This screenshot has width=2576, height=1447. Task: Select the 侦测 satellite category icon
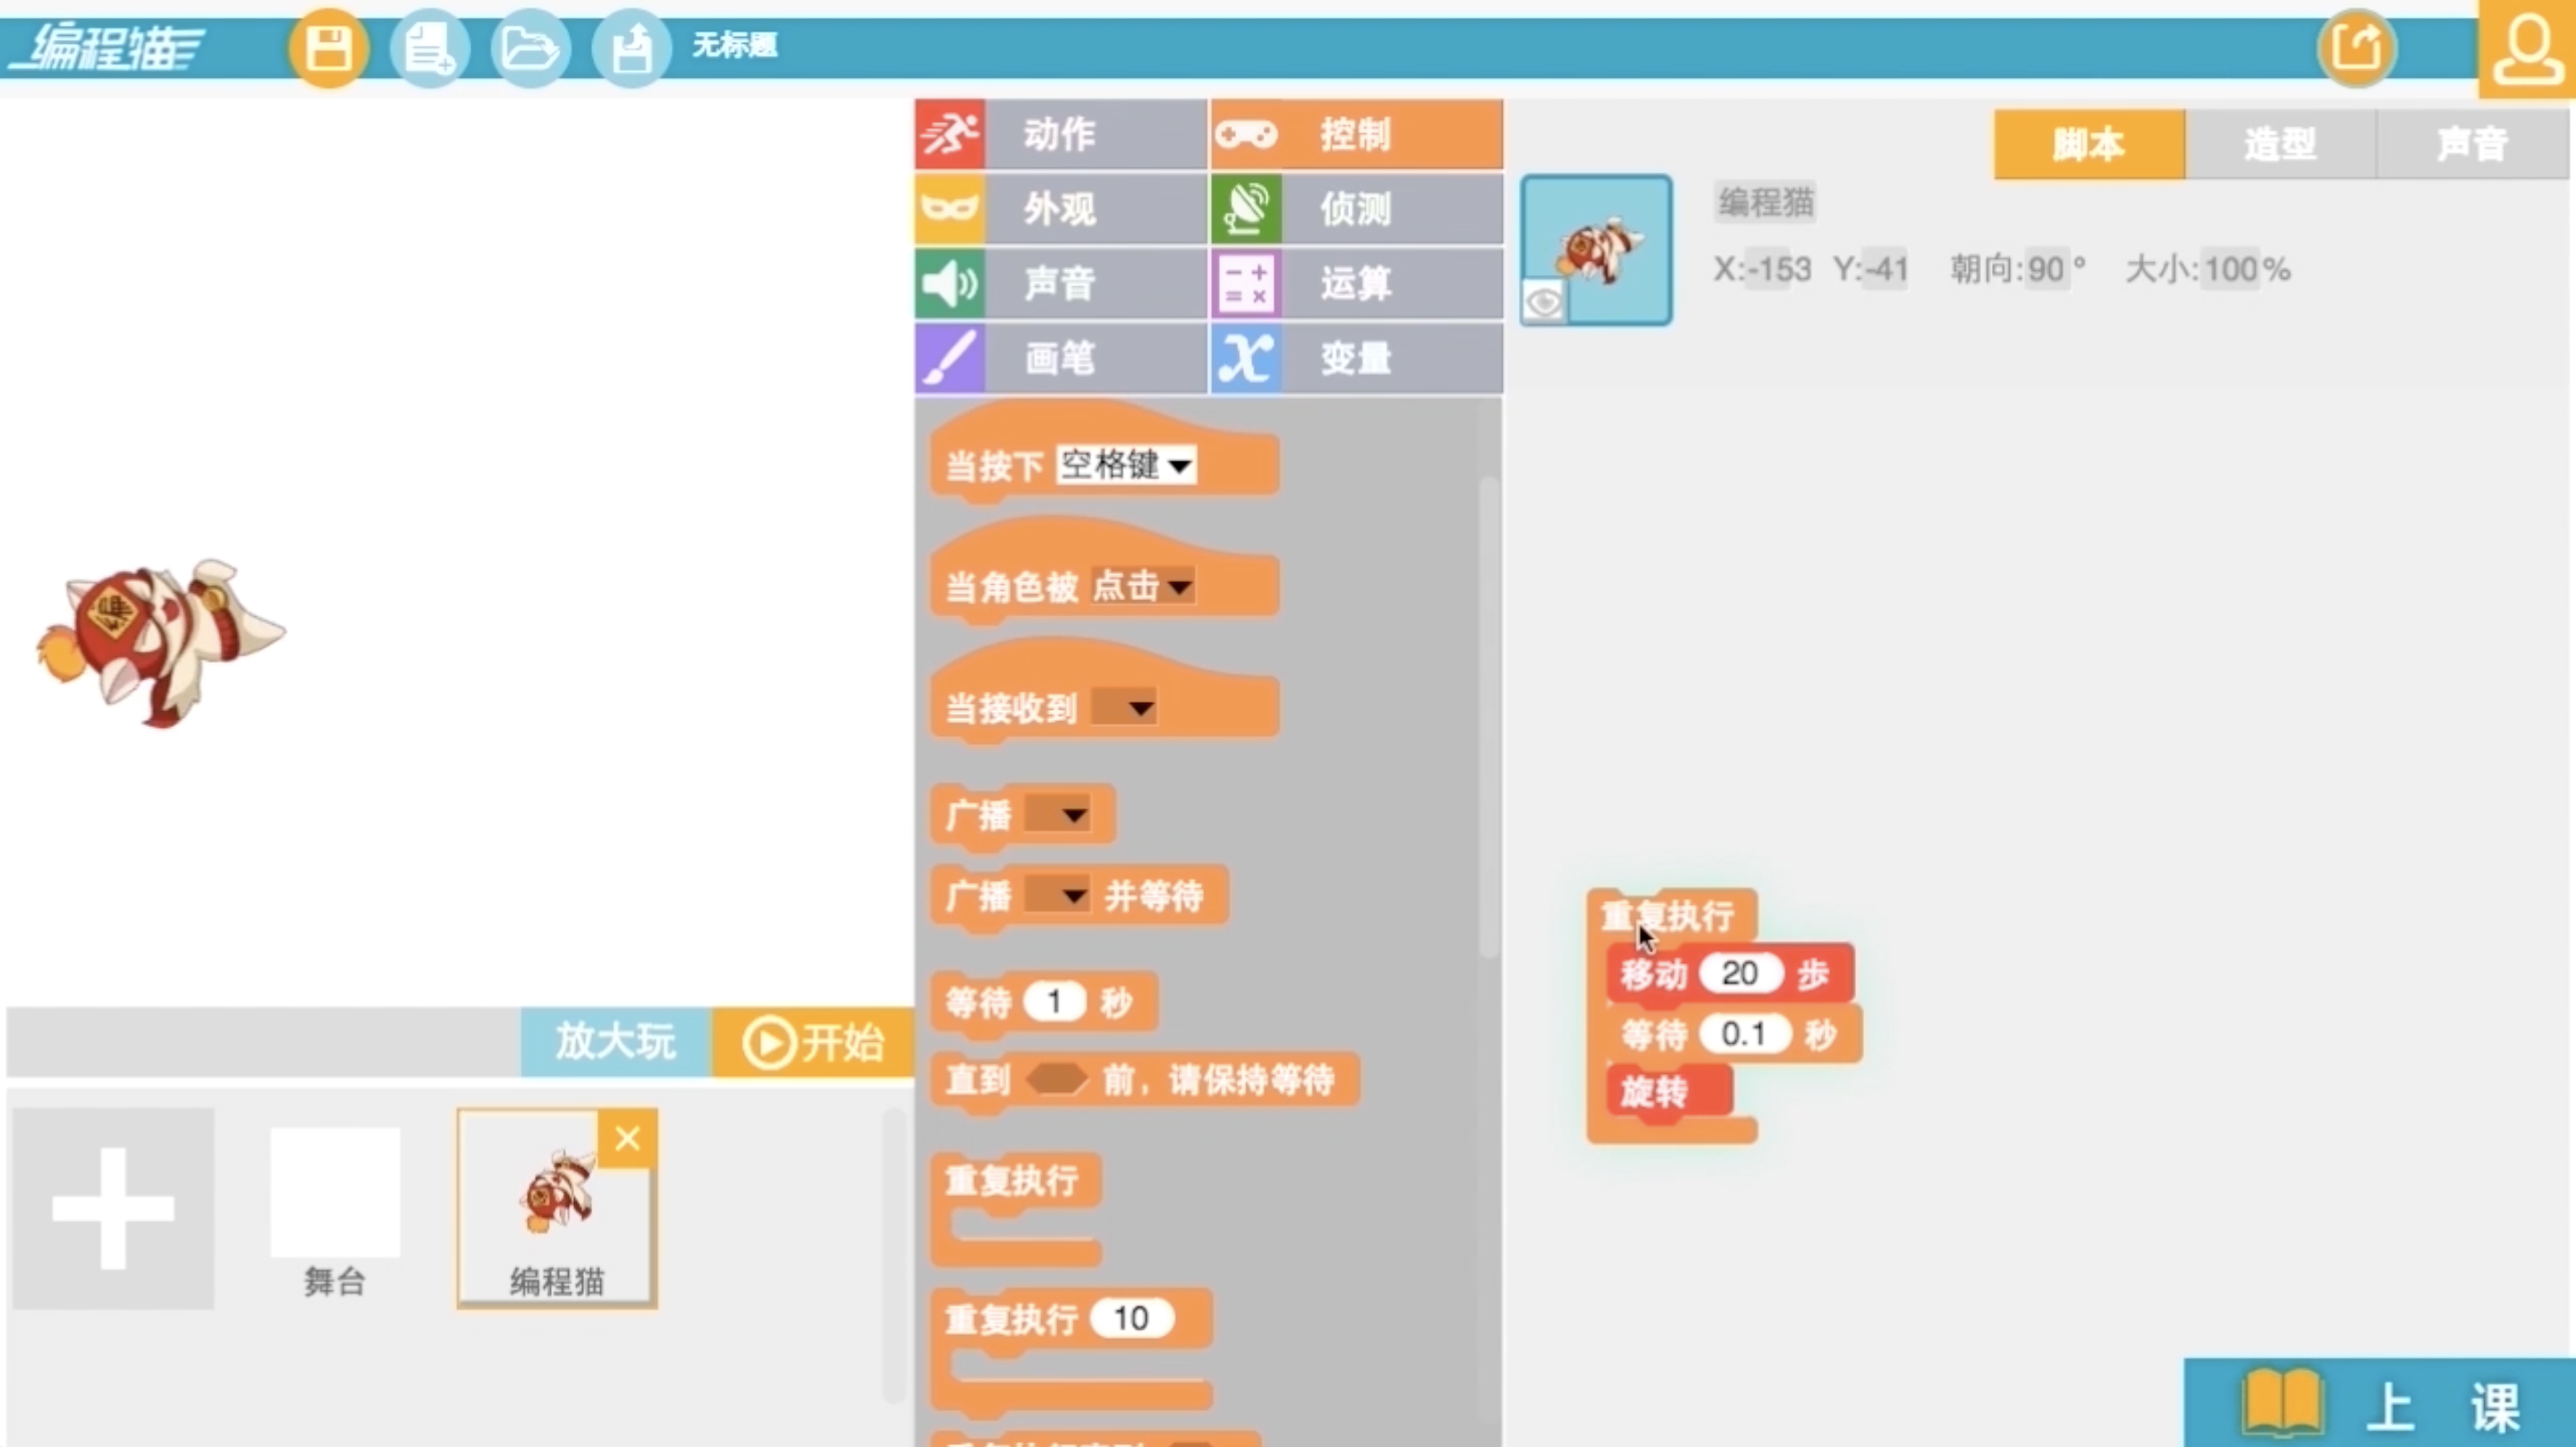coord(1246,208)
